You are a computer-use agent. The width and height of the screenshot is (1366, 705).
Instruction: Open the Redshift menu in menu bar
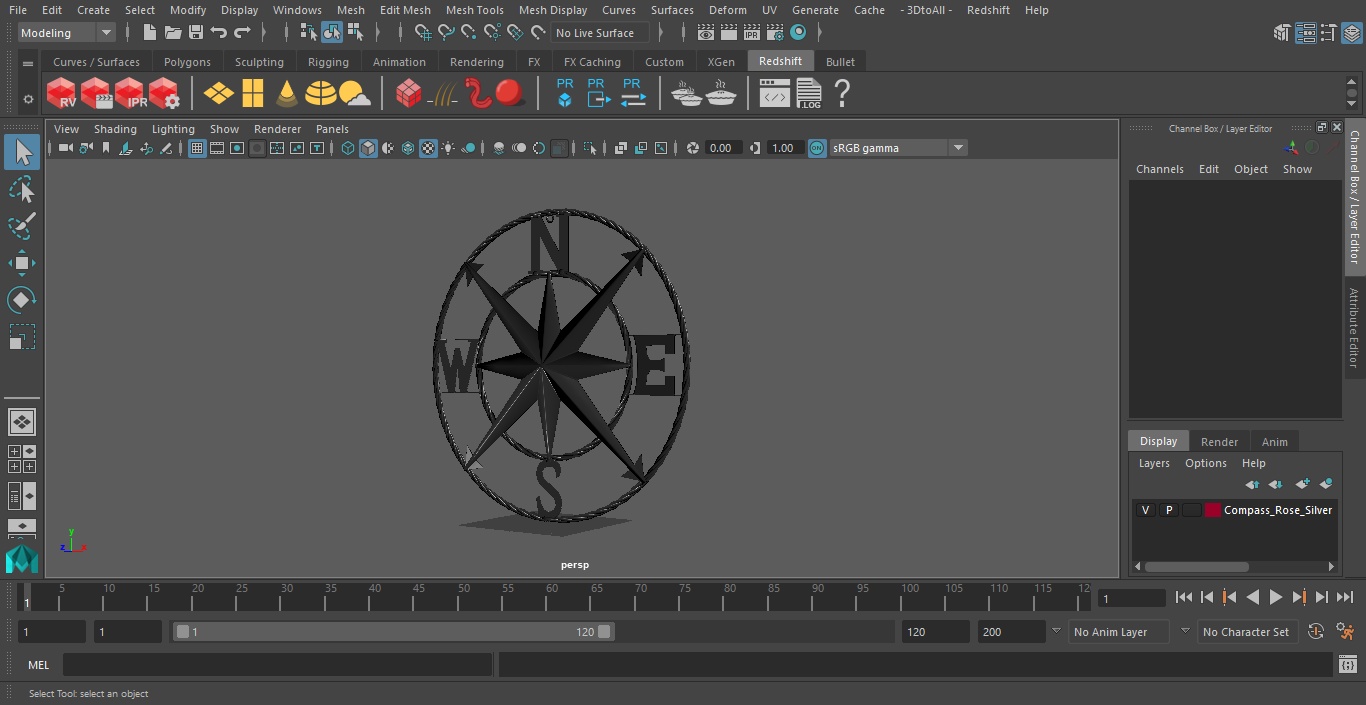(x=988, y=10)
